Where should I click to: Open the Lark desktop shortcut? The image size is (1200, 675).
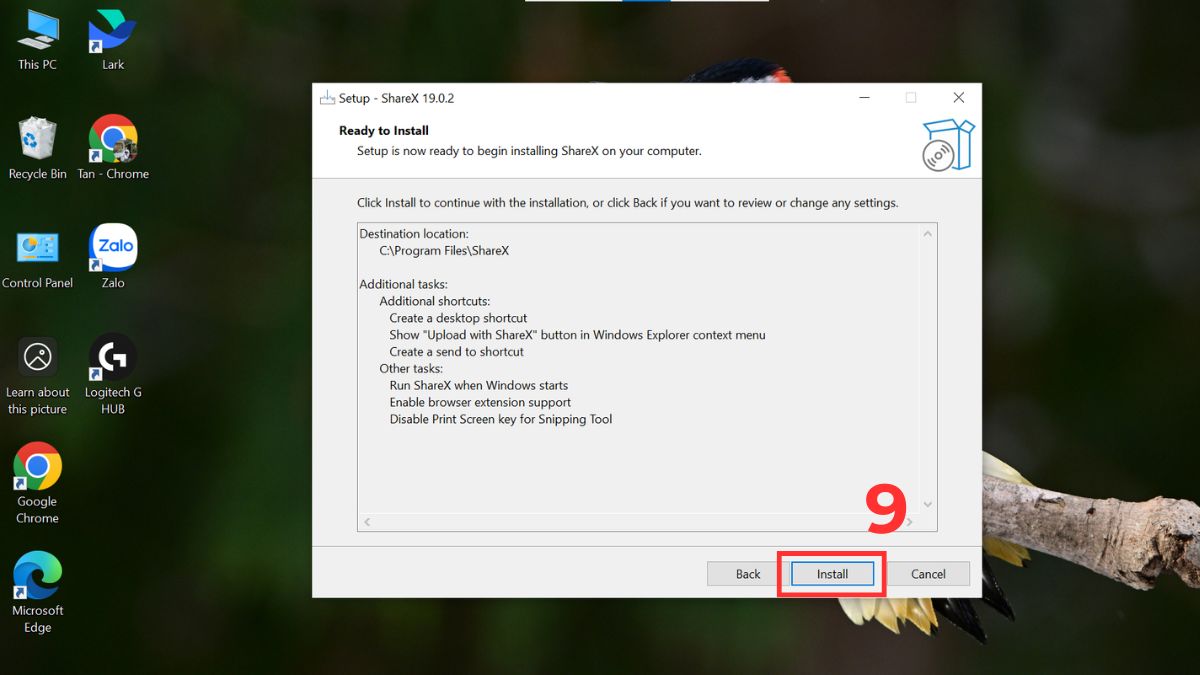pos(113,40)
